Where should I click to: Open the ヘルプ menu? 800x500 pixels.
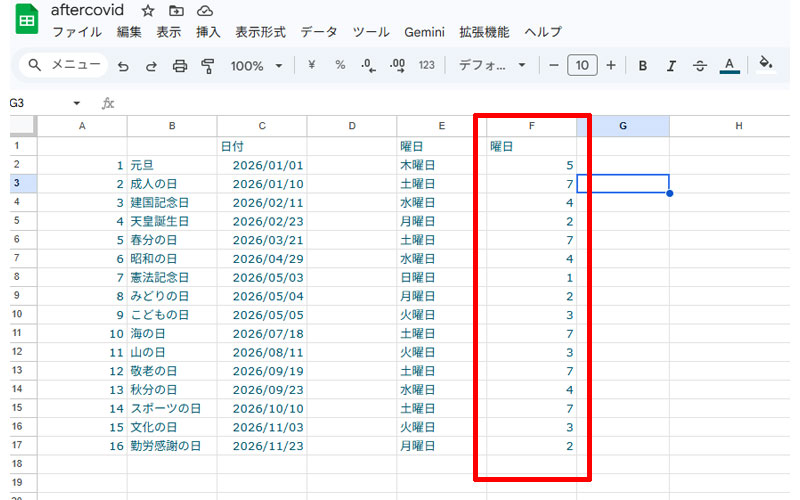543,32
